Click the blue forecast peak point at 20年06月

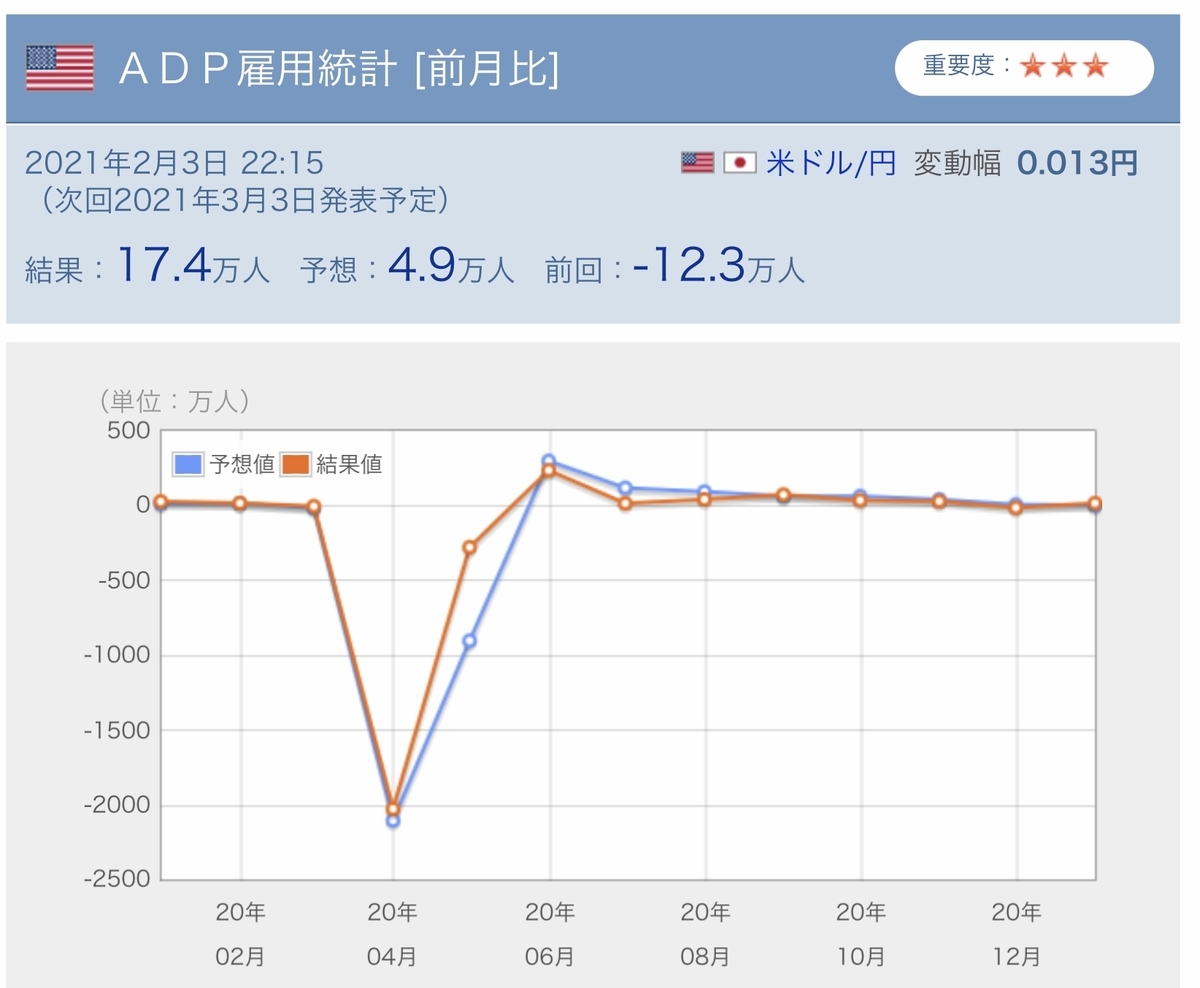pos(549,461)
